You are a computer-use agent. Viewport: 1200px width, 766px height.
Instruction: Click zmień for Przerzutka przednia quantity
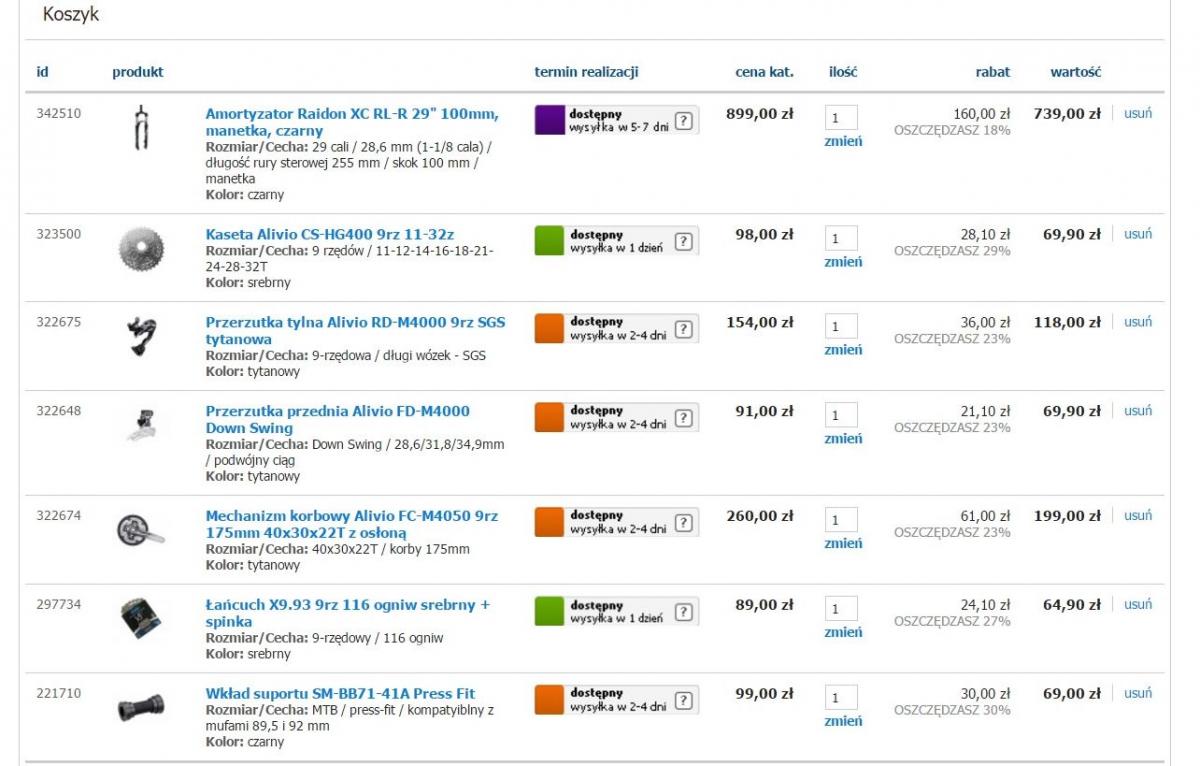843,438
